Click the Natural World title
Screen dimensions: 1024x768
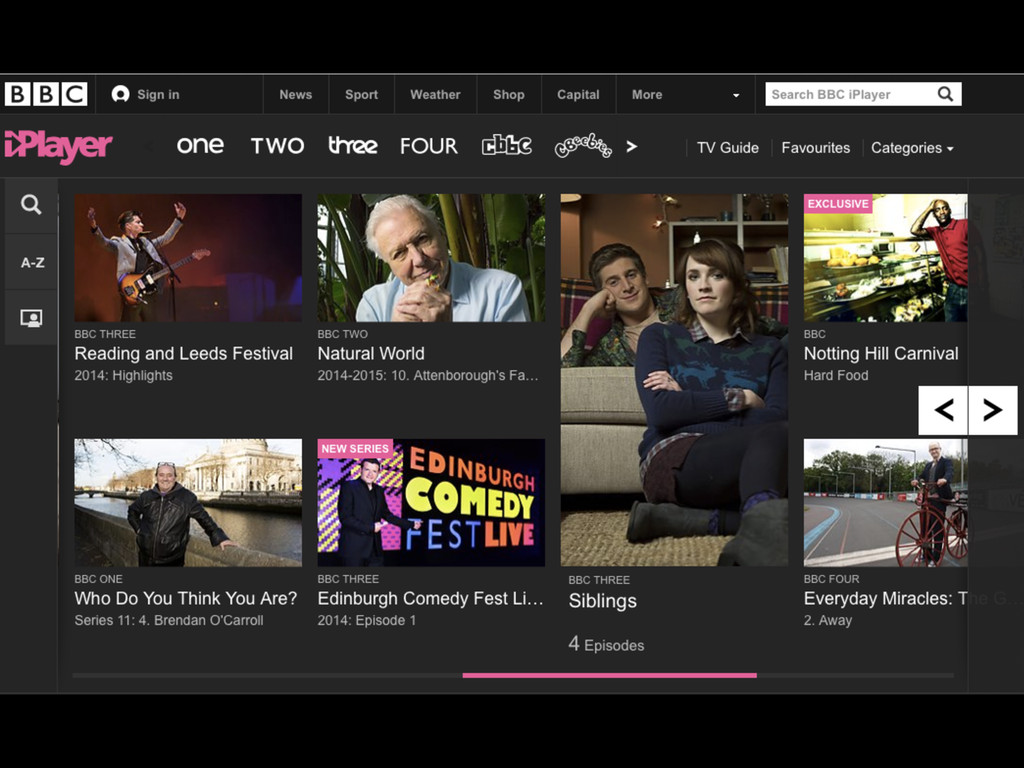click(371, 353)
